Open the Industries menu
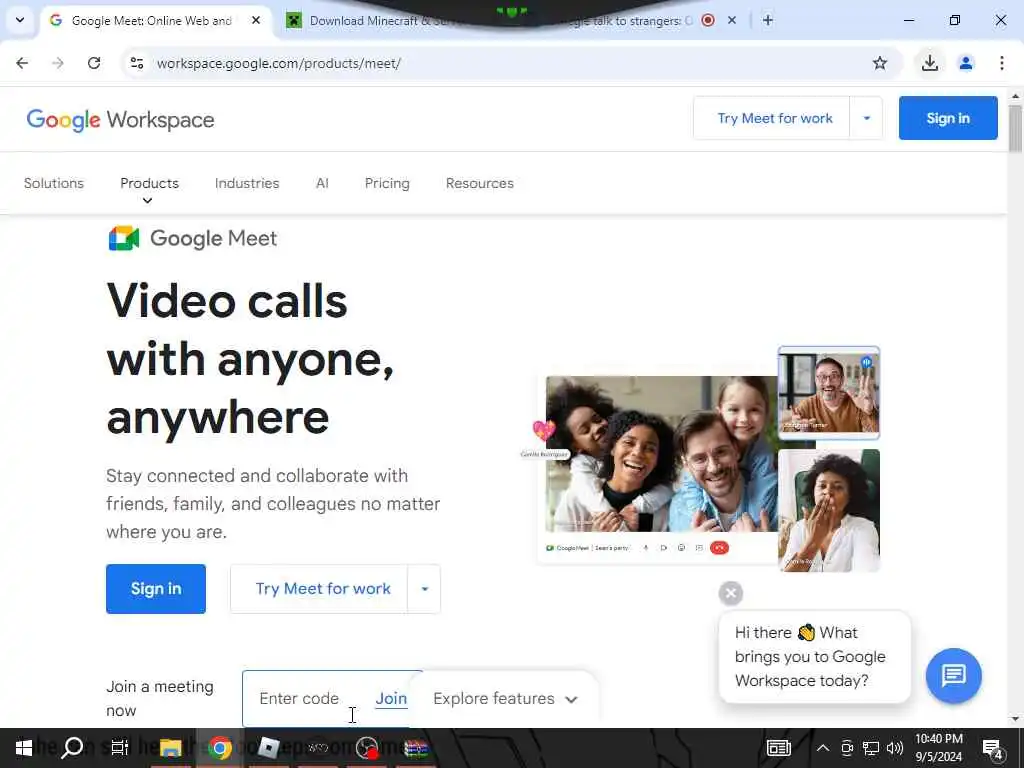Image resolution: width=1024 pixels, height=768 pixels. [247, 184]
